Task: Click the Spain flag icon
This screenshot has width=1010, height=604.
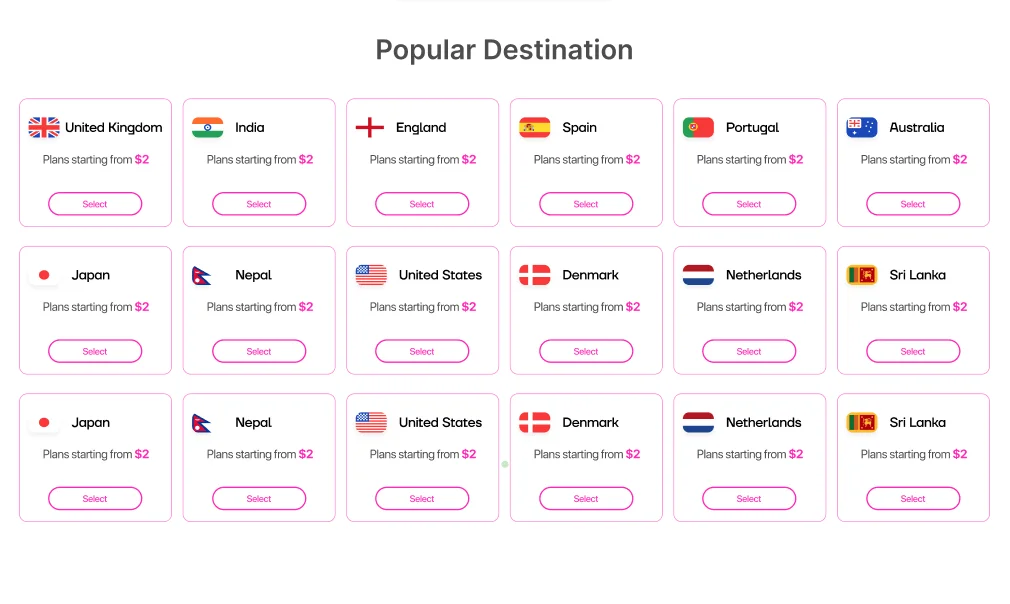Action: 535,127
